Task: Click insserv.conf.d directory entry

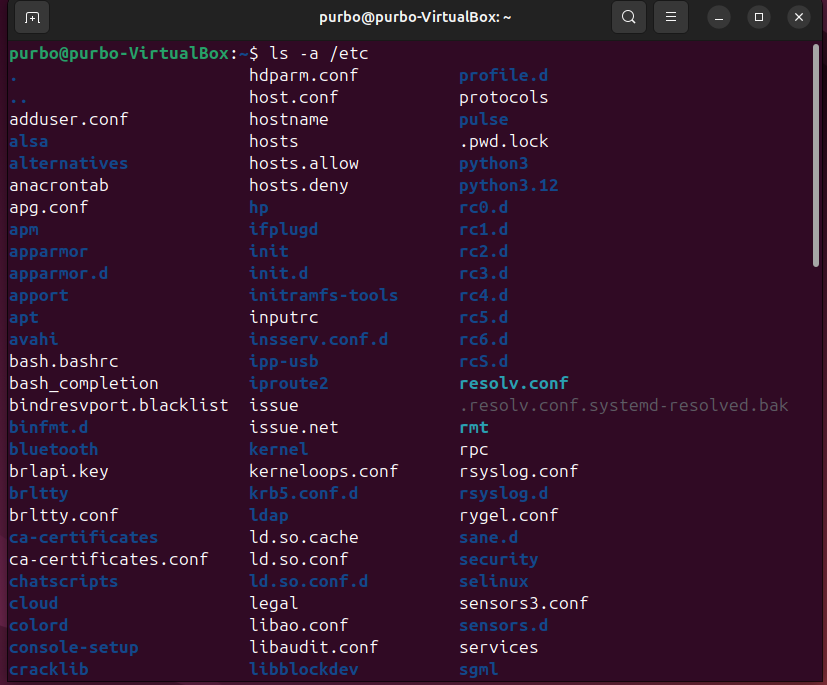Action: [319, 339]
